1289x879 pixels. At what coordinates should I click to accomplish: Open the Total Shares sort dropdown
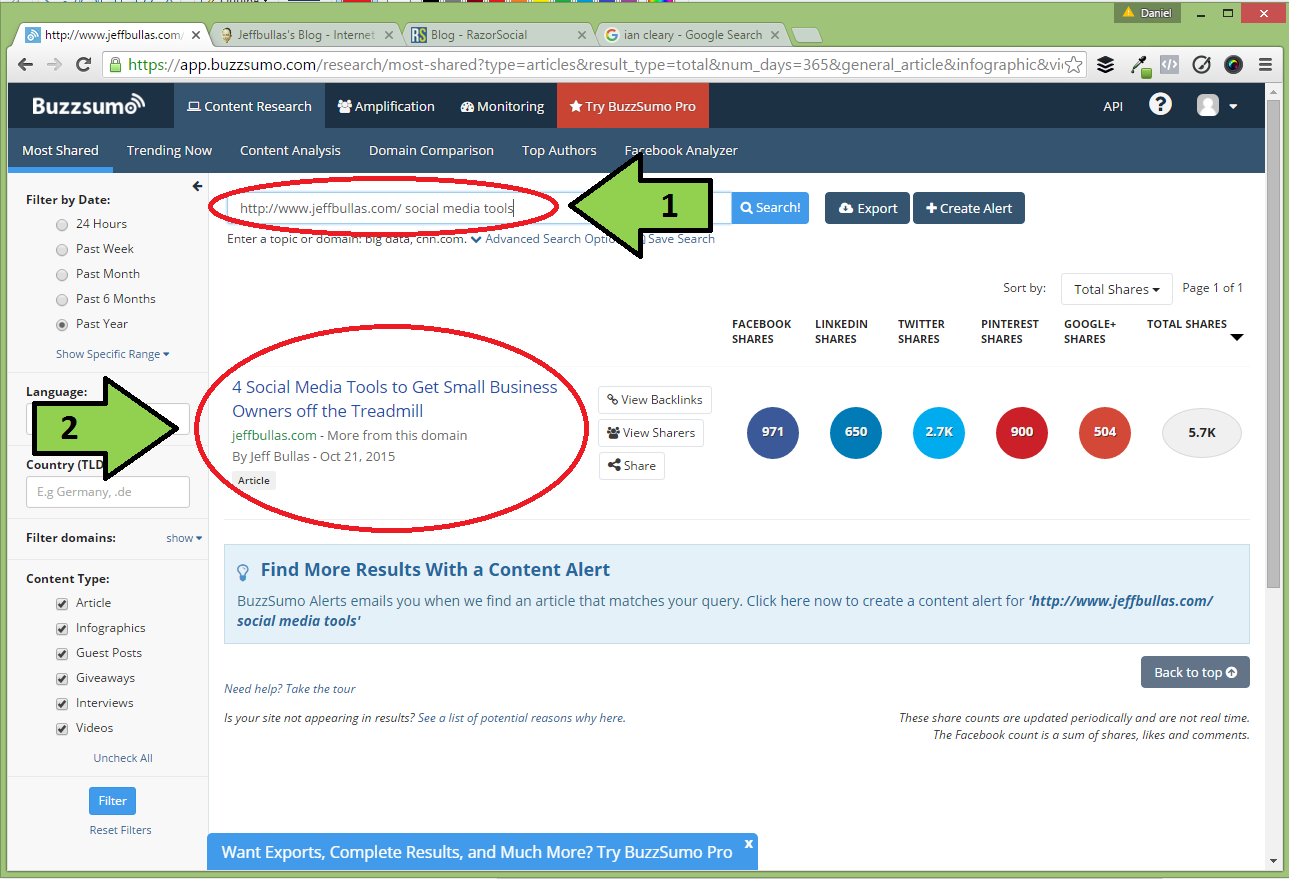[x=1116, y=289]
